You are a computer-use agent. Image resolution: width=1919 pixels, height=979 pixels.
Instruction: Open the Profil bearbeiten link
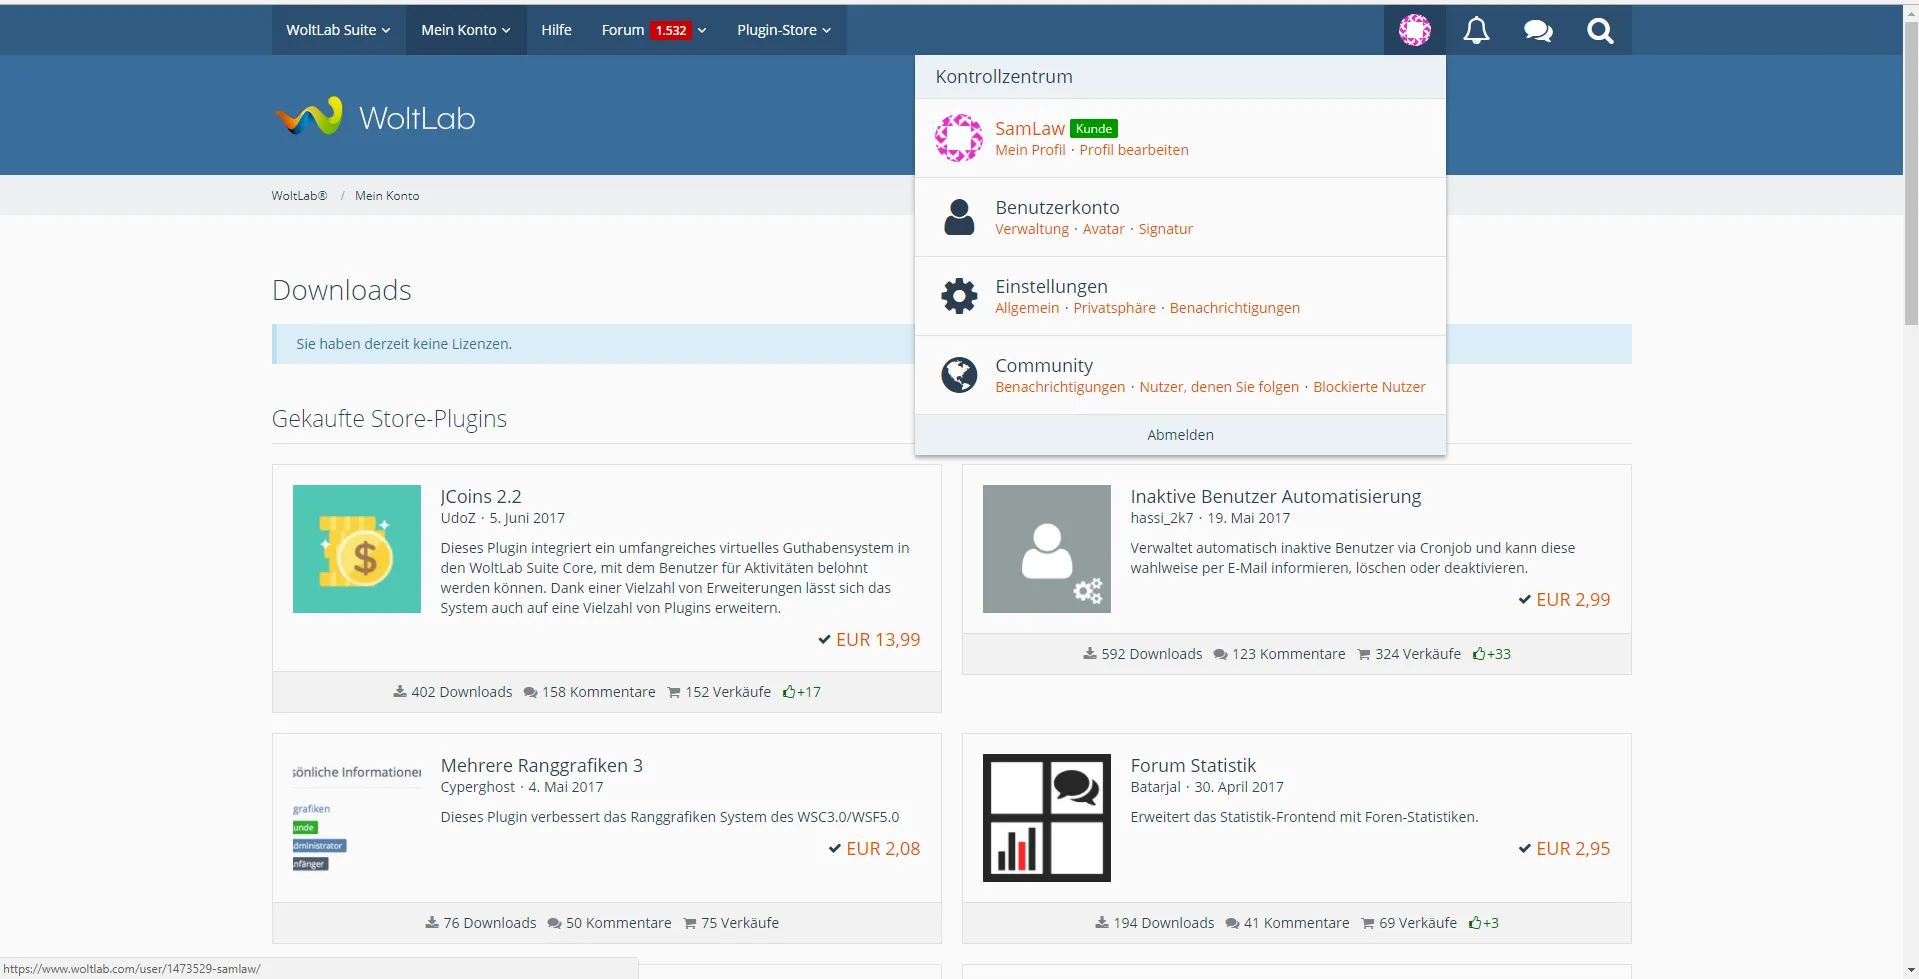coord(1134,150)
